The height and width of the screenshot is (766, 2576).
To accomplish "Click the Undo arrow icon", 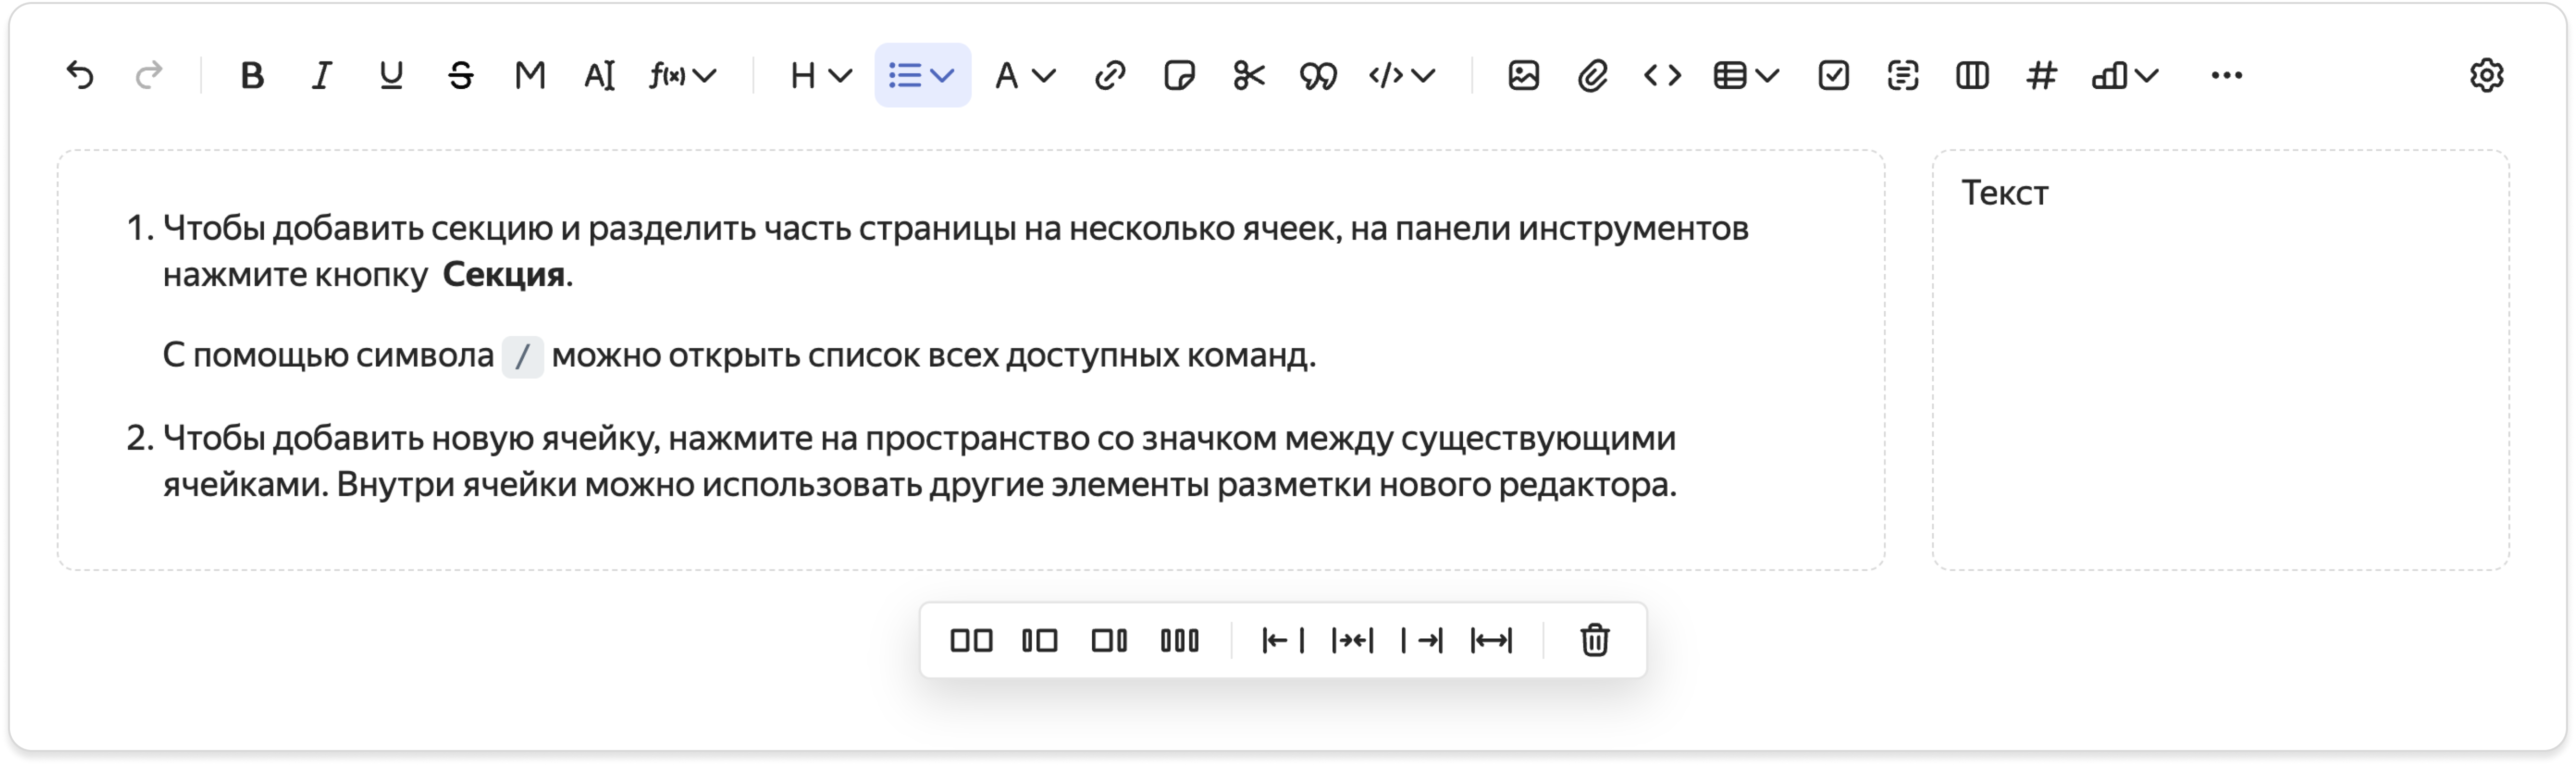I will 80,75.
